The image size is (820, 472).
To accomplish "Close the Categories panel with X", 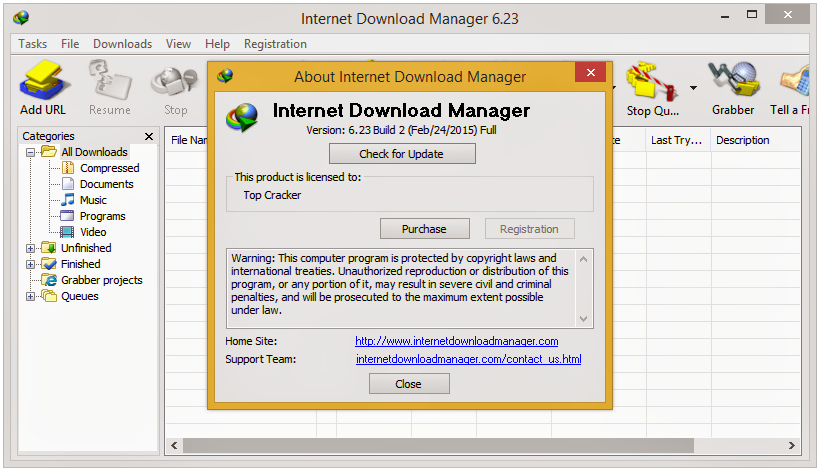I will (x=149, y=136).
